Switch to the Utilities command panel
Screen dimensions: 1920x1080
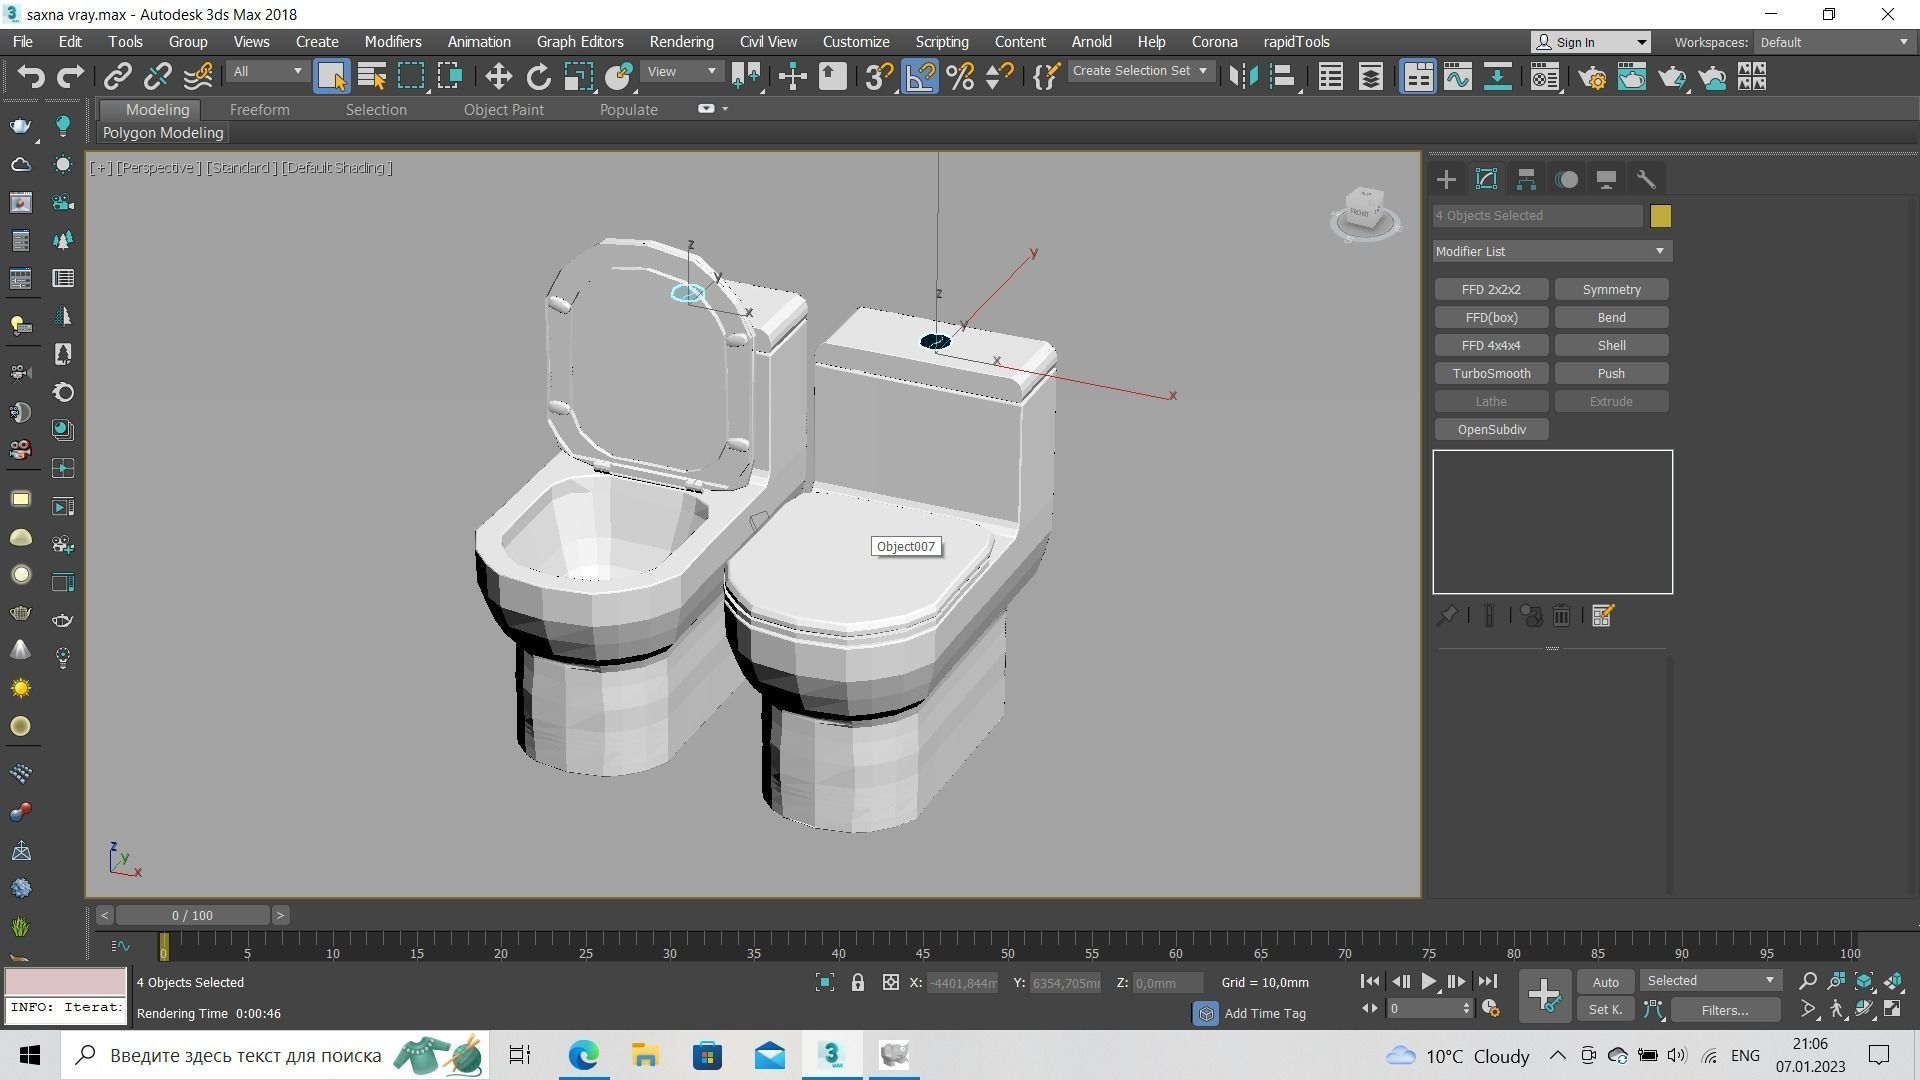(1646, 180)
